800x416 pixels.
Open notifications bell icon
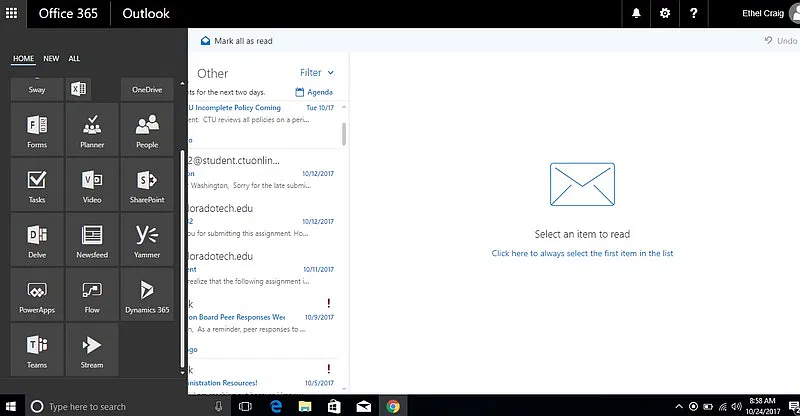pos(636,13)
